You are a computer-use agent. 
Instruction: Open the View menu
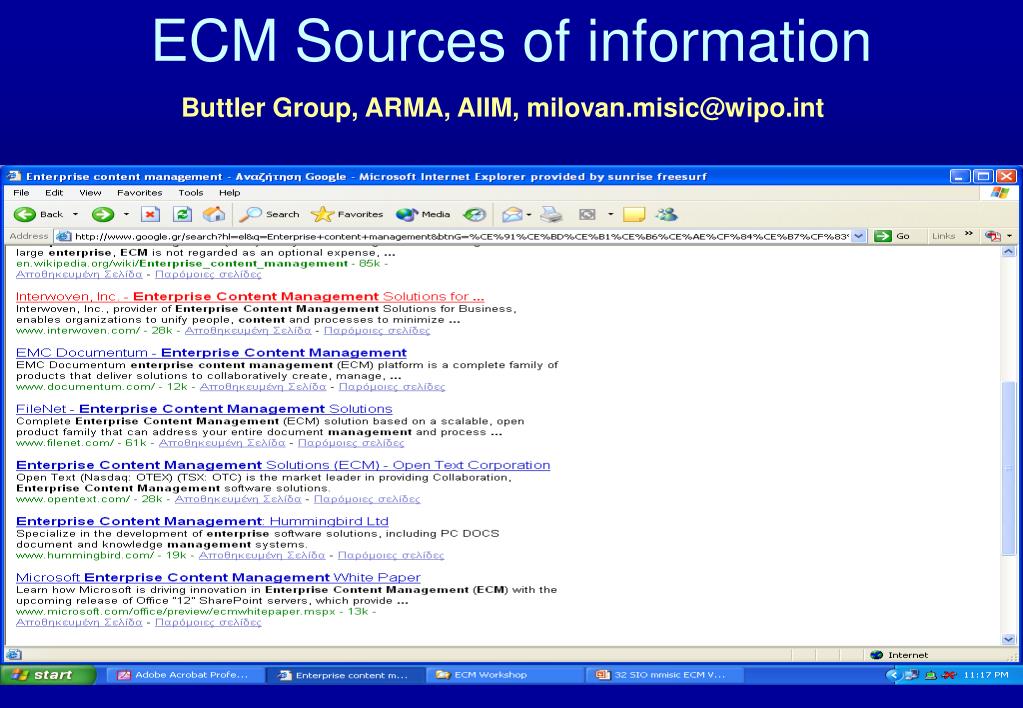tap(90, 192)
